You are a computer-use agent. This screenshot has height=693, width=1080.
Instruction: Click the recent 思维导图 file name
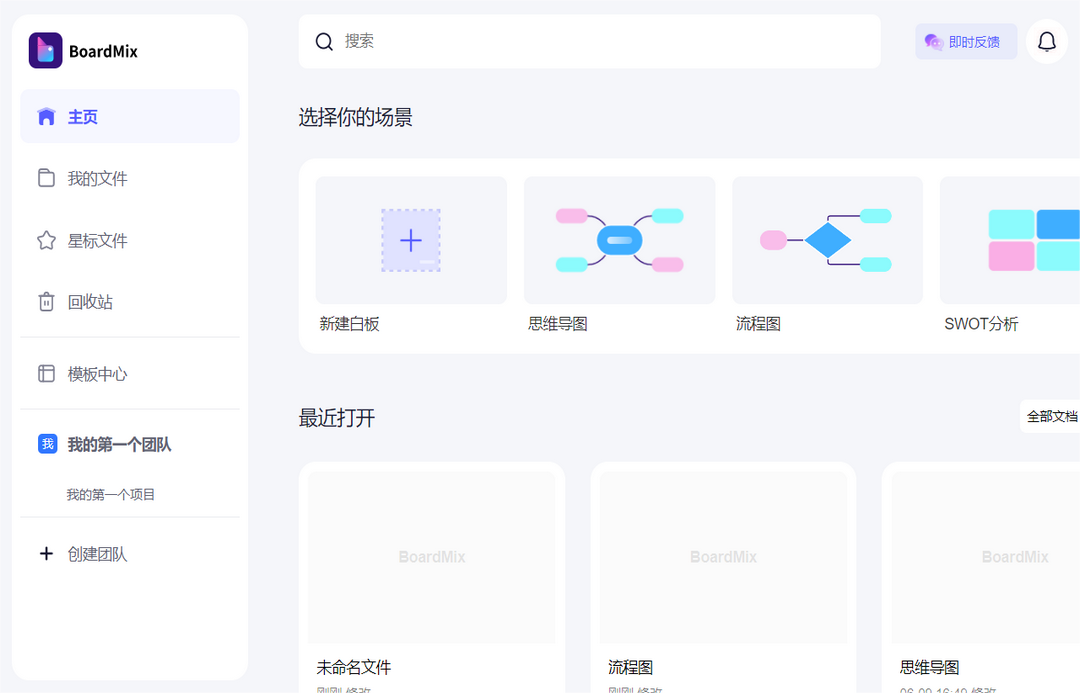point(929,668)
